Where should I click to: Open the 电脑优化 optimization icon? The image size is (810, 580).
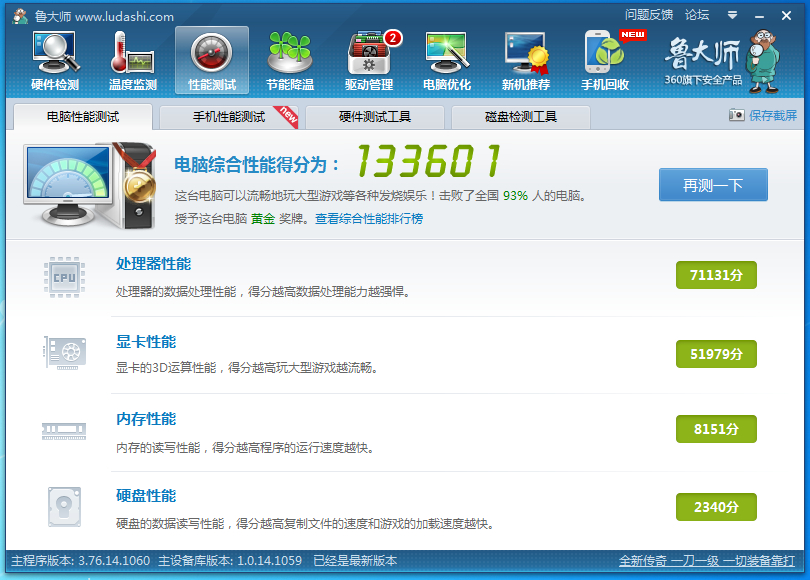[x=447, y=52]
